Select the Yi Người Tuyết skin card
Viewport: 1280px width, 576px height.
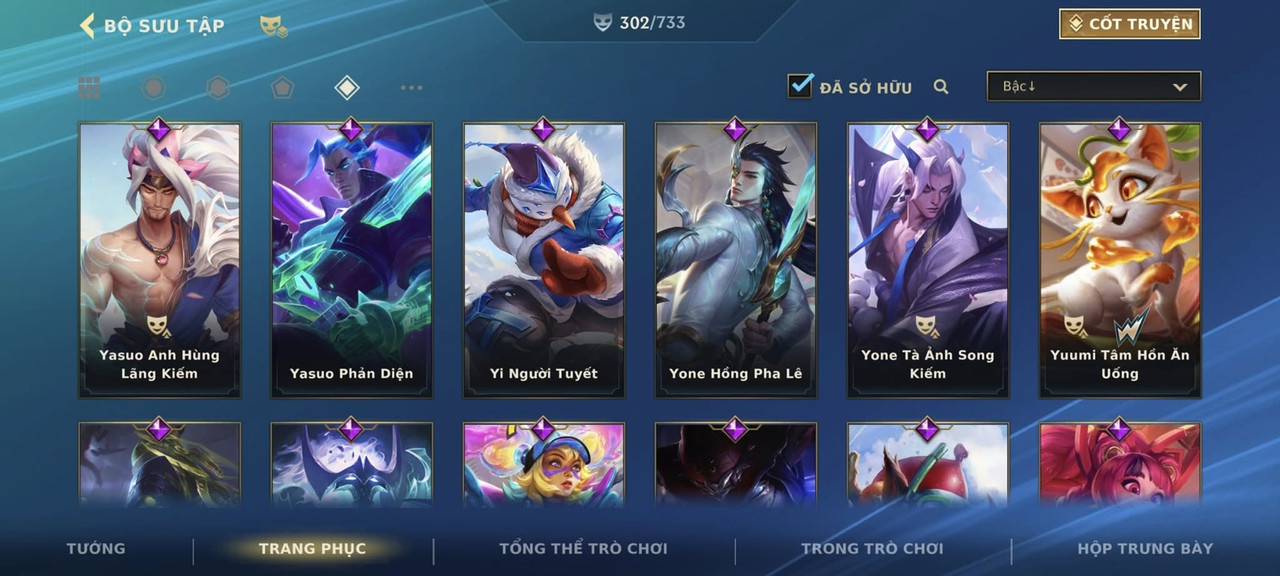tap(544, 260)
